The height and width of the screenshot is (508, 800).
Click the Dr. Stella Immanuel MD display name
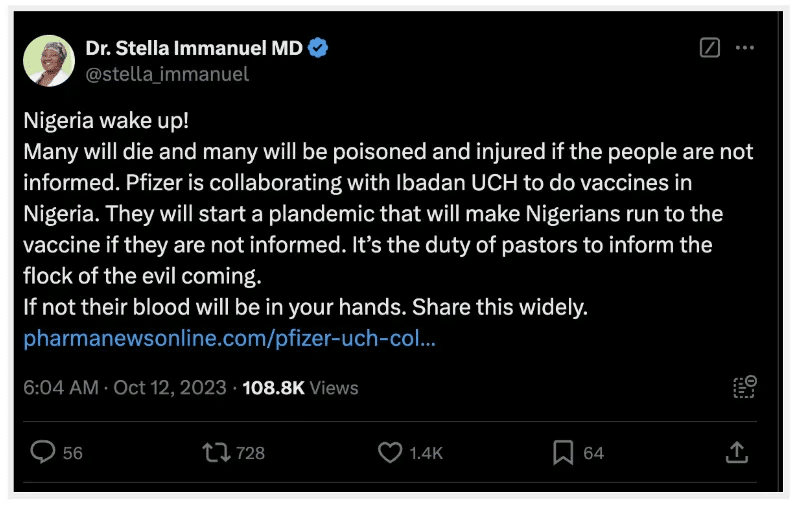click(194, 48)
